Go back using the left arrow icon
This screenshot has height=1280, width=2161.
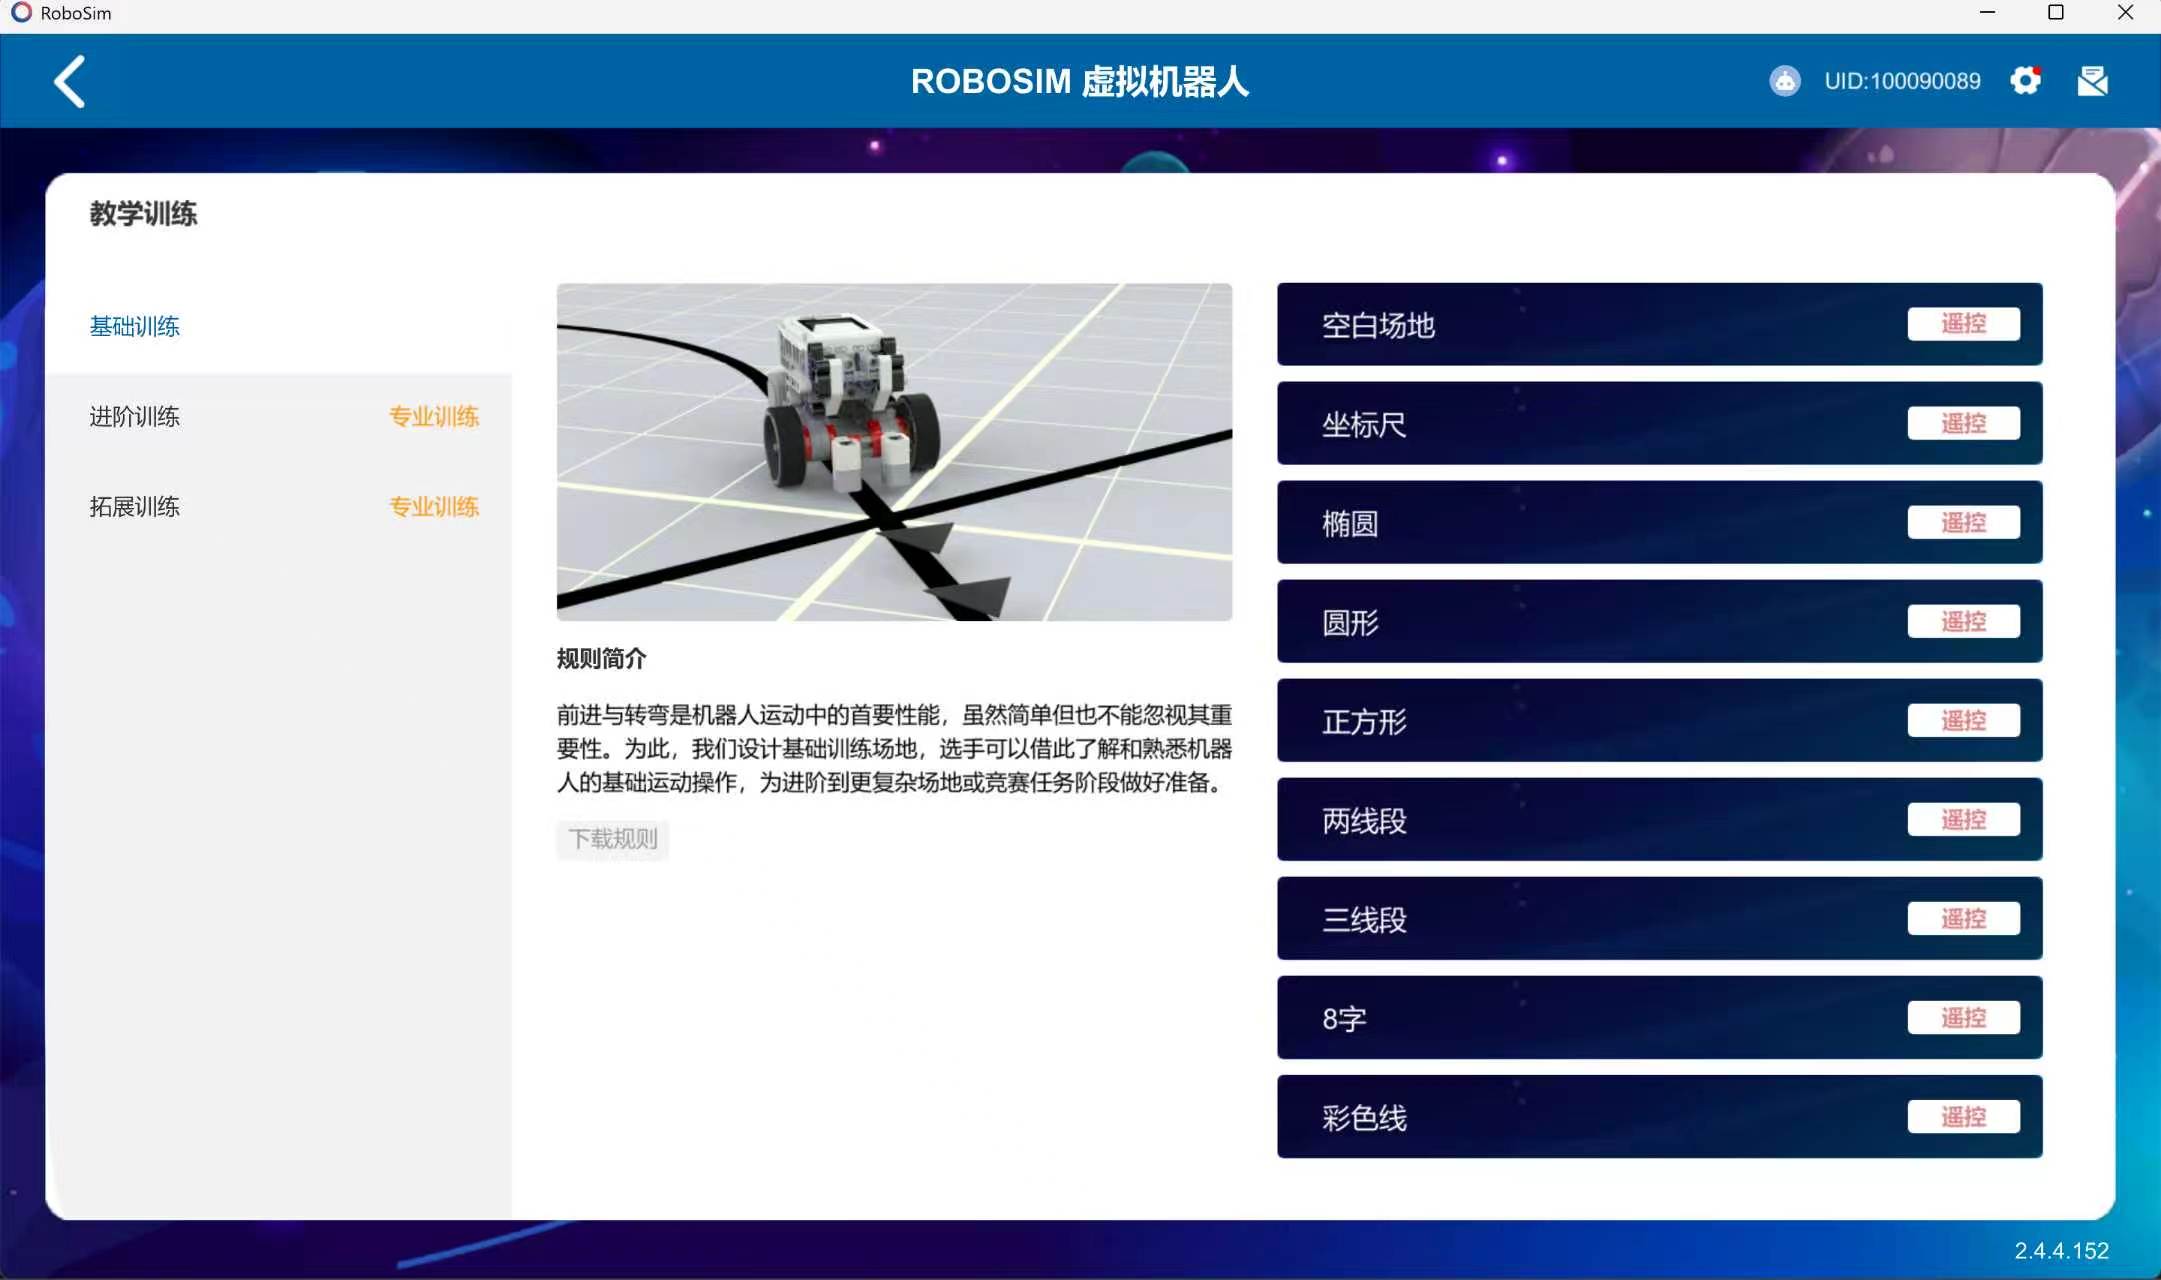point(69,81)
